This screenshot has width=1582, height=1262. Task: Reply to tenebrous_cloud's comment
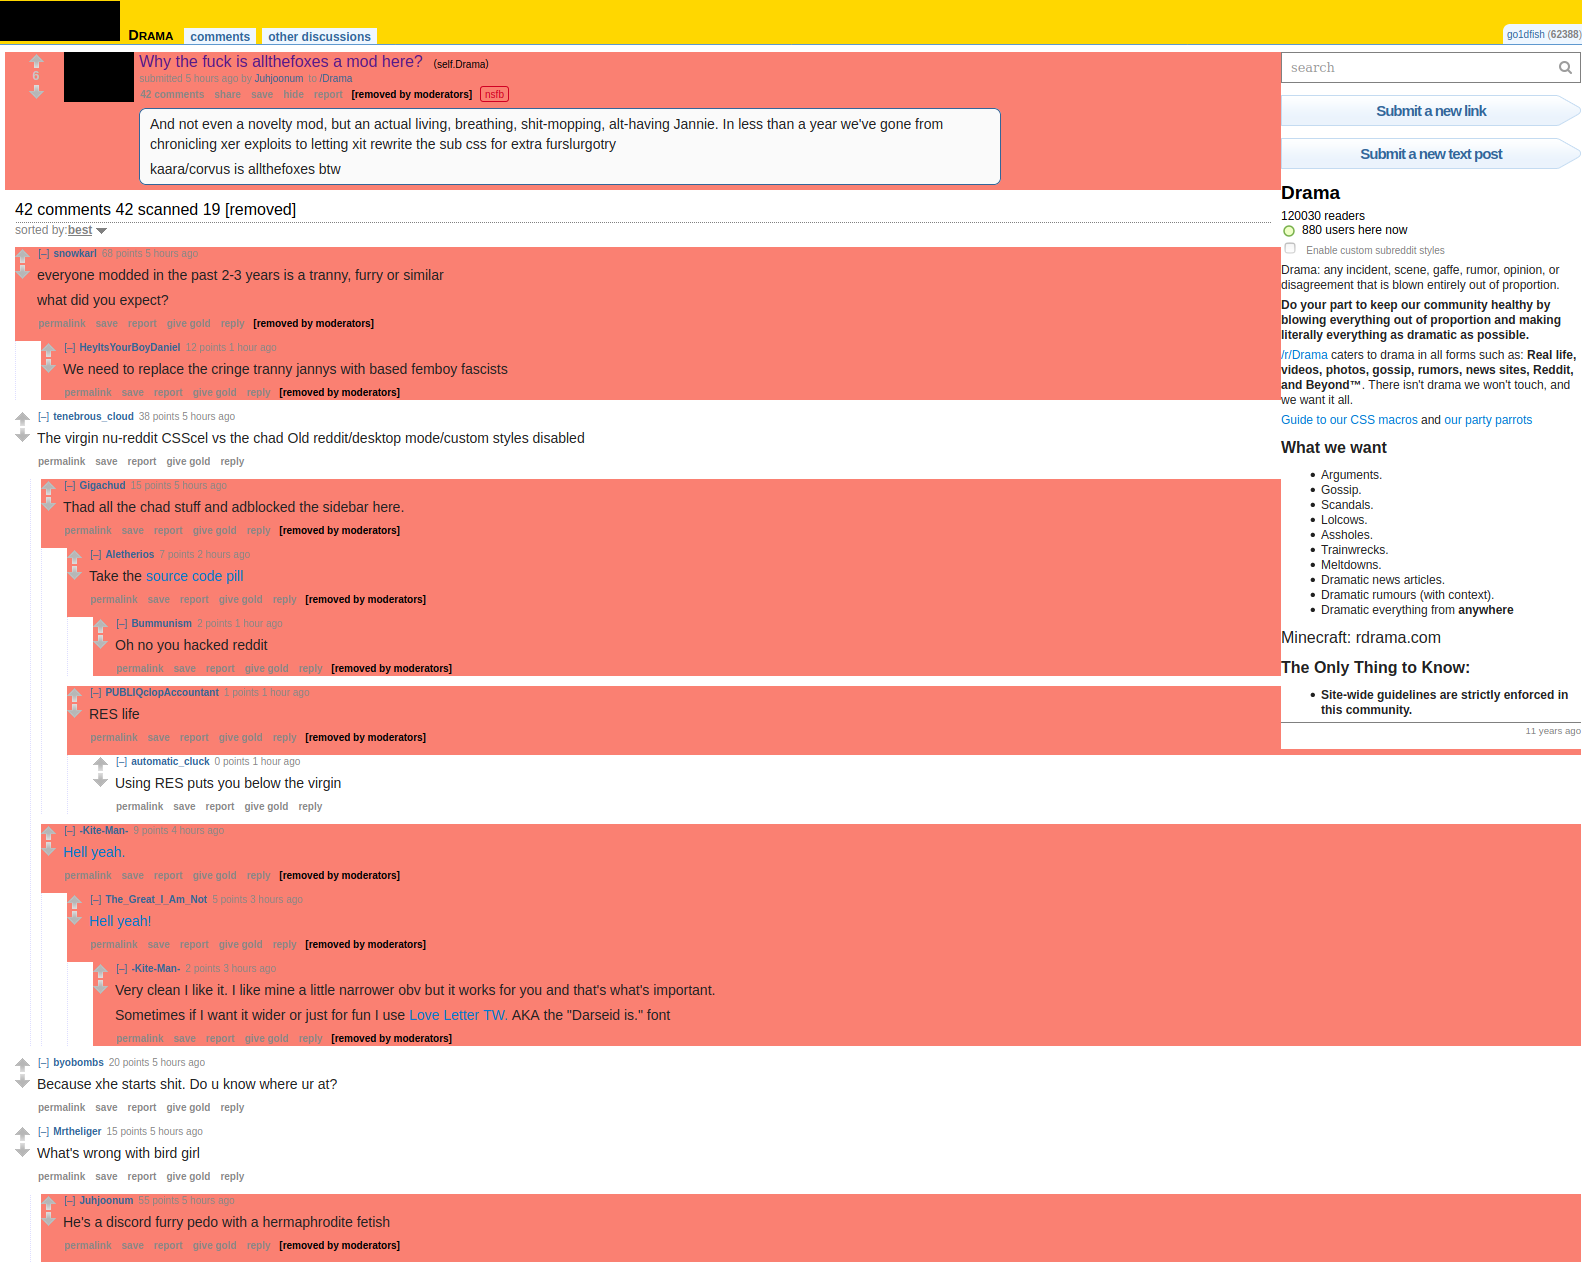point(232,462)
